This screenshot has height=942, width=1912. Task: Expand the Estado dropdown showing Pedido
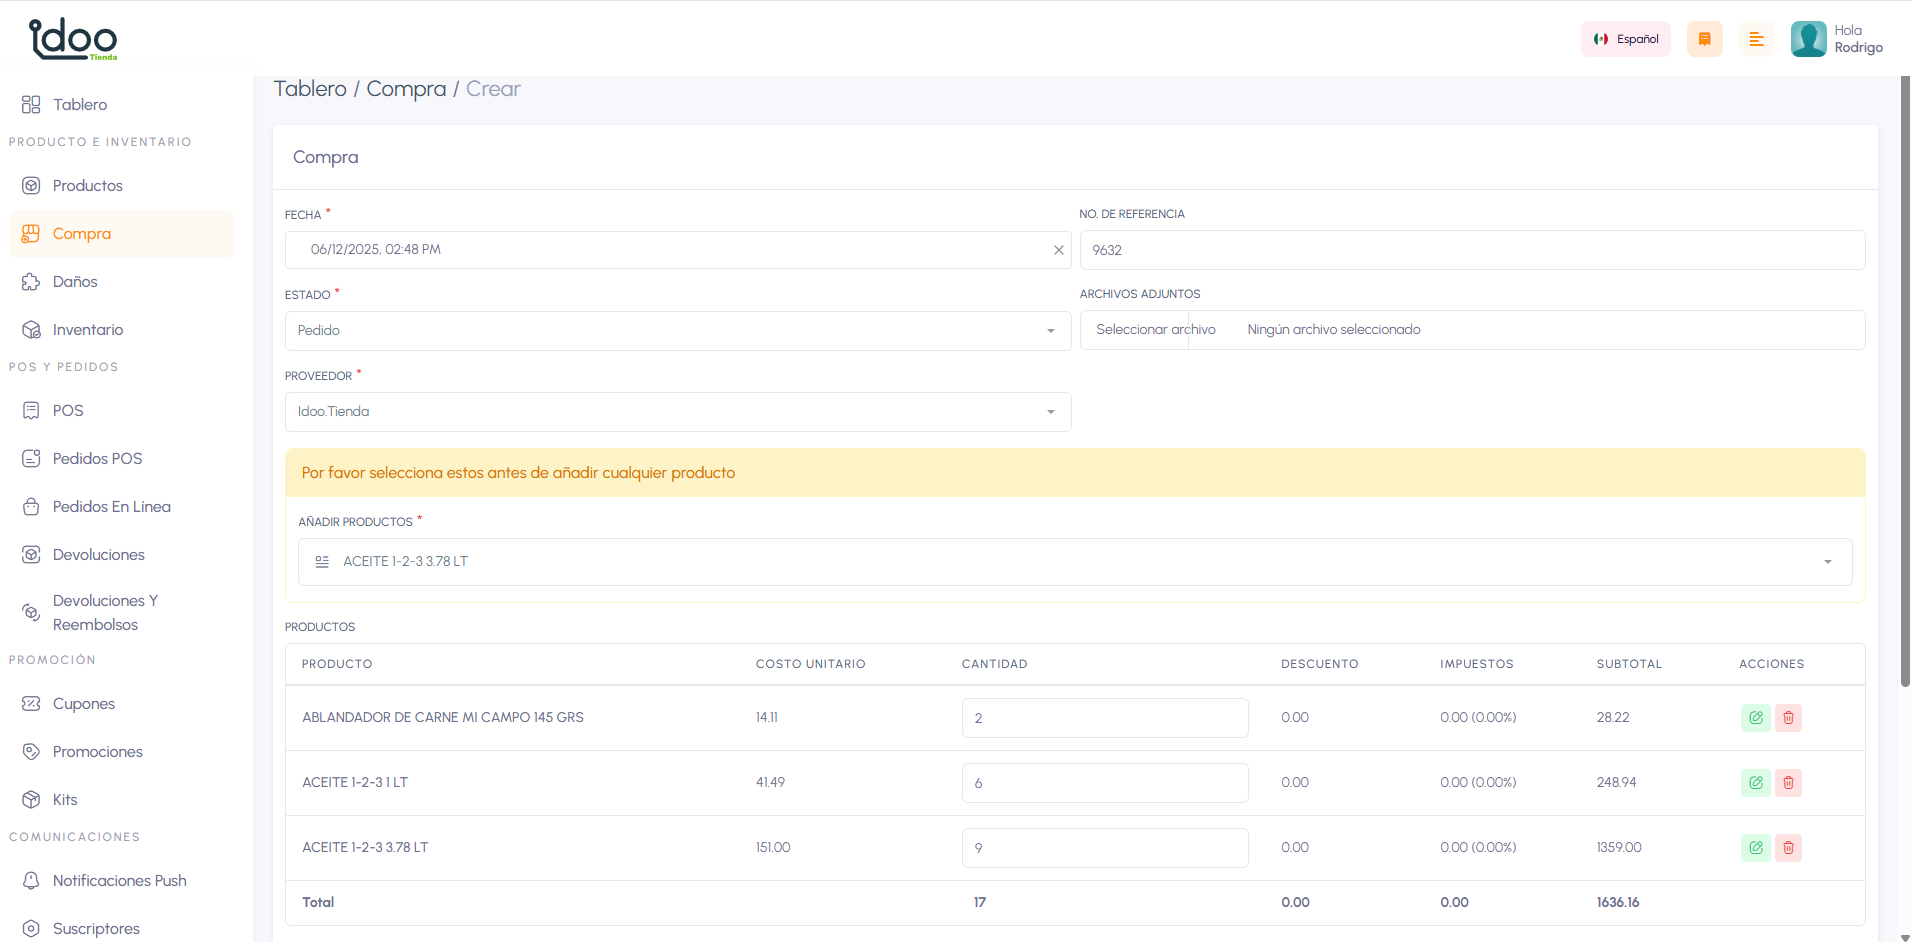click(677, 331)
